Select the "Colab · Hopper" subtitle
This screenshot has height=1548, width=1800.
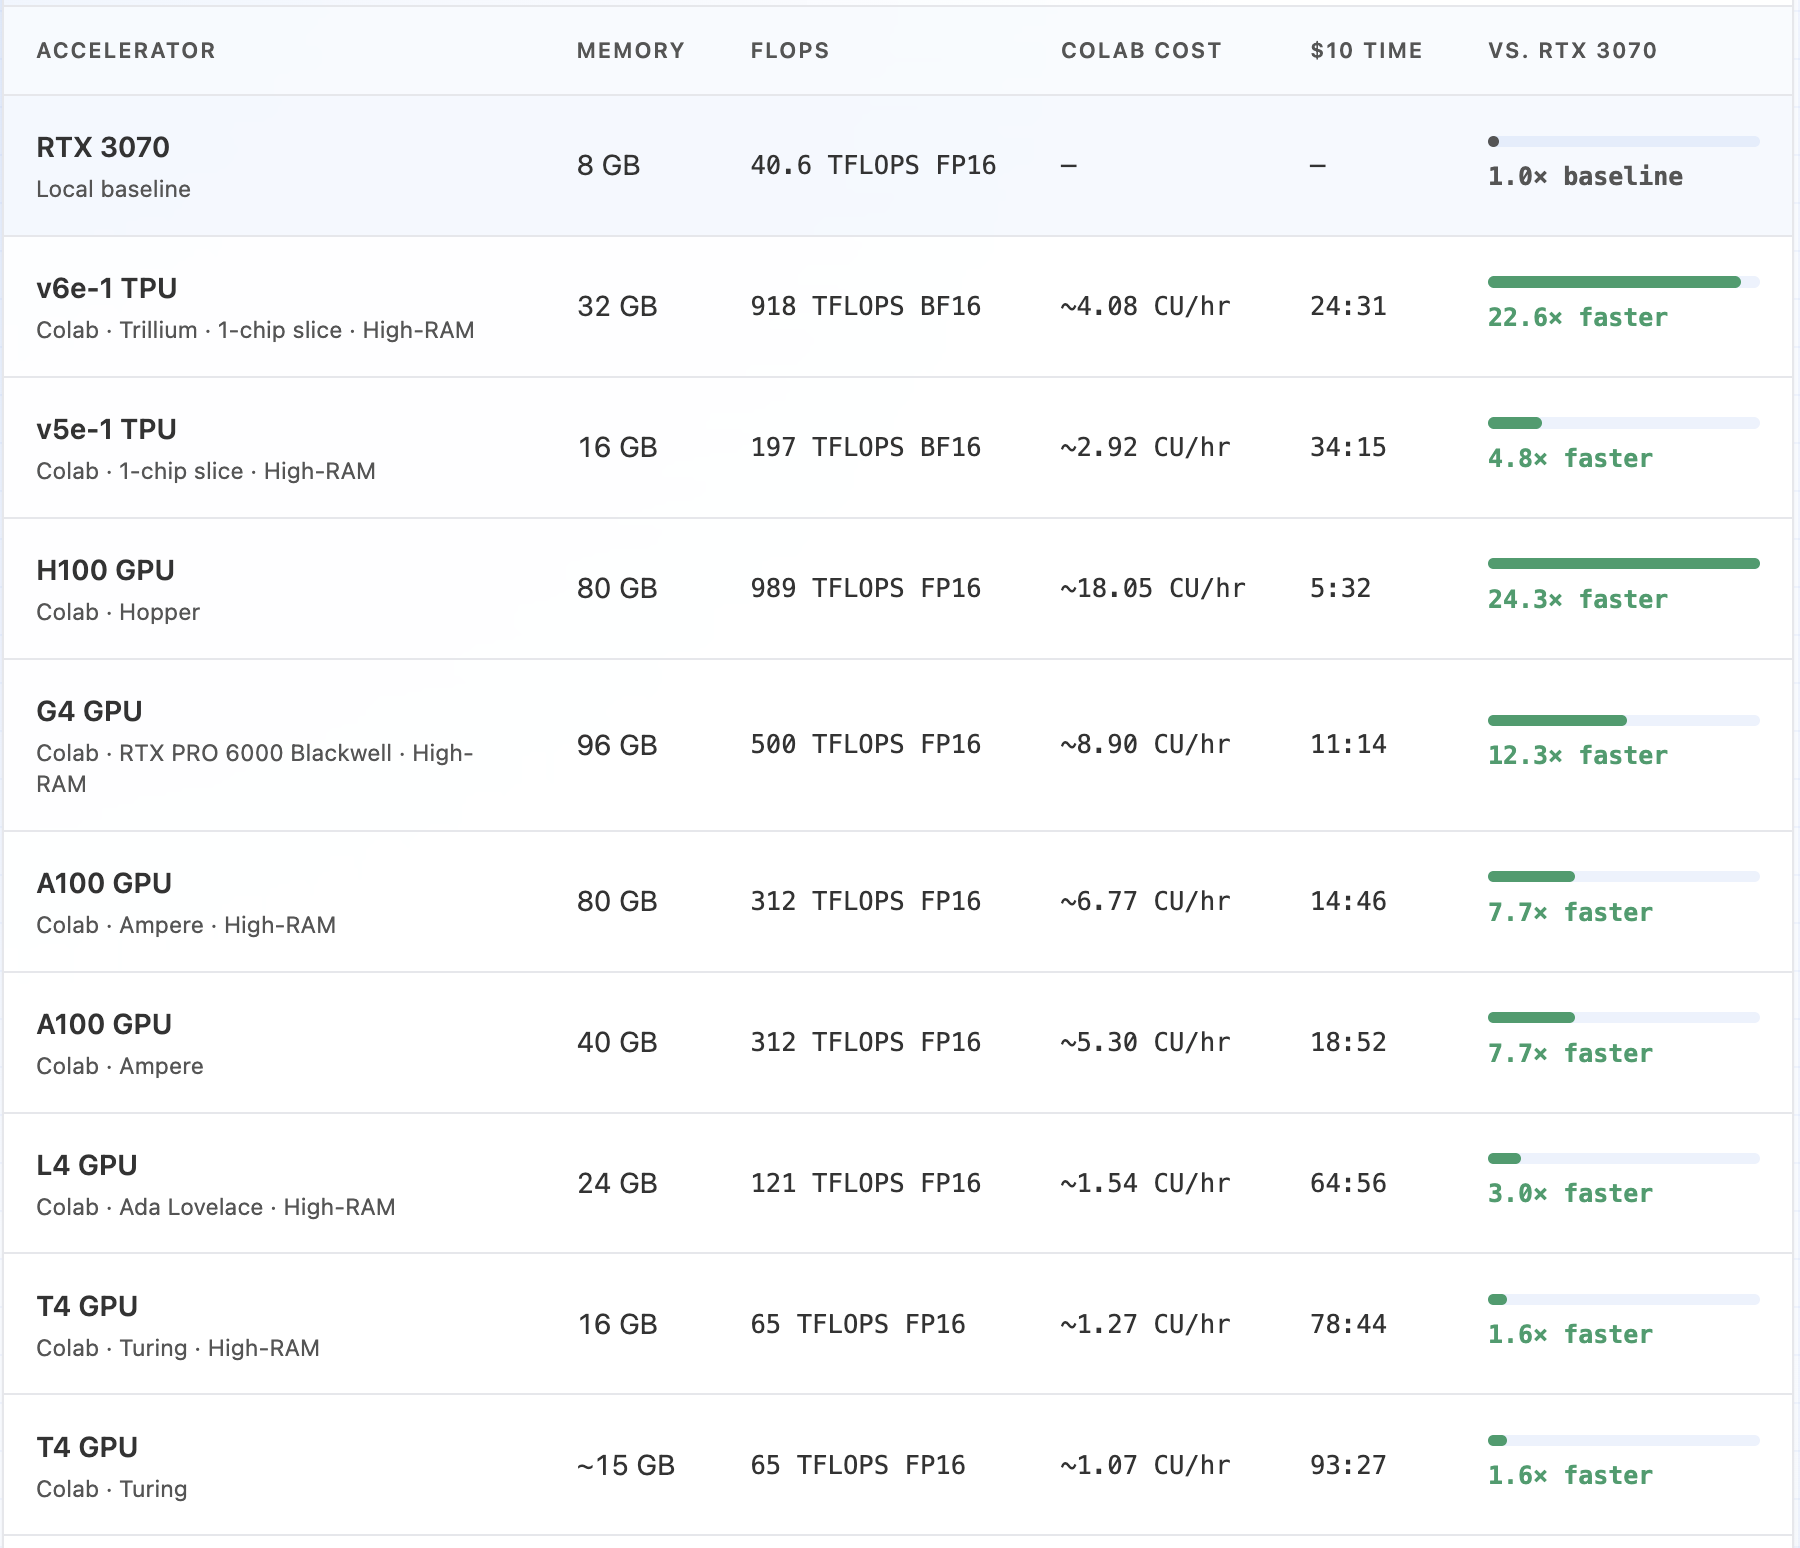118,612
